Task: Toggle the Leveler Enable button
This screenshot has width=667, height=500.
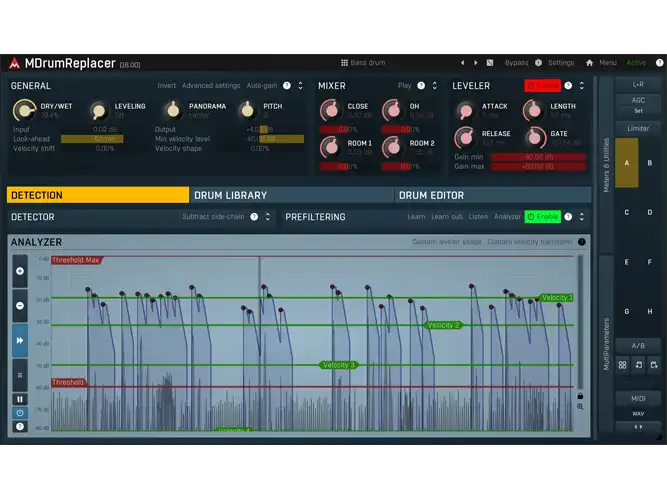Action: (x=542, y=86)
